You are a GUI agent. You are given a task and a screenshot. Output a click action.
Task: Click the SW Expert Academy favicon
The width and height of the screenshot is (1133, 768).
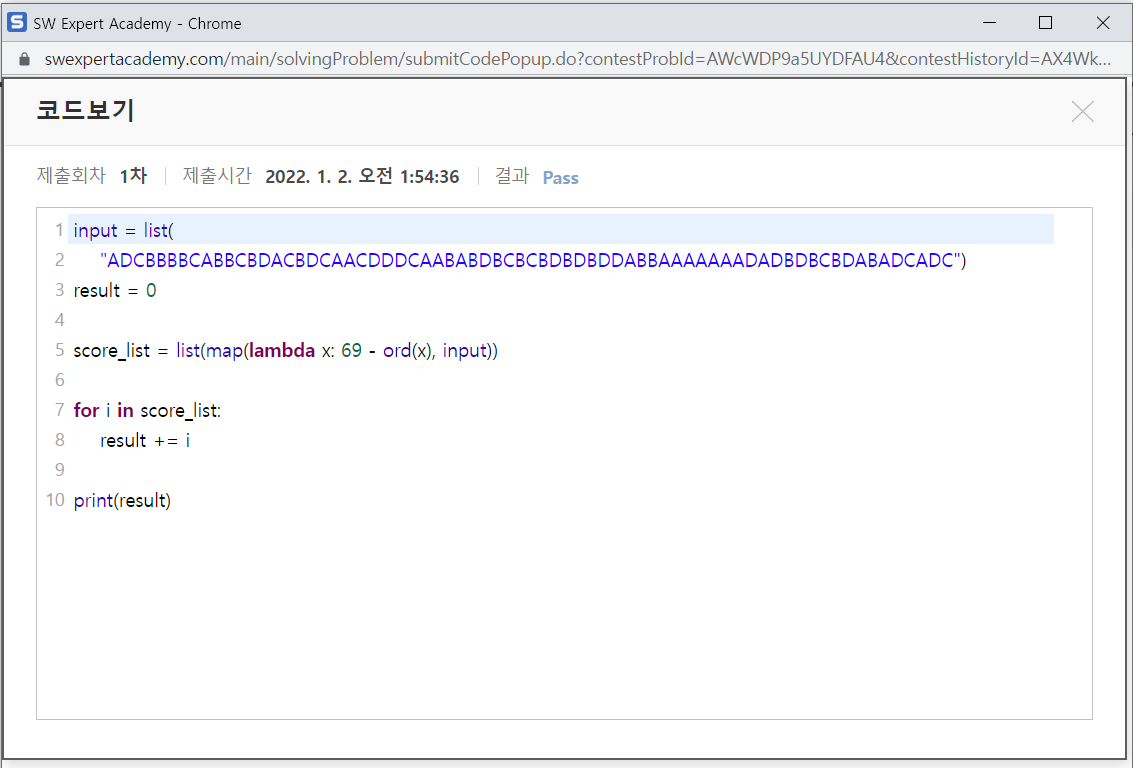[x=17, y=22]
